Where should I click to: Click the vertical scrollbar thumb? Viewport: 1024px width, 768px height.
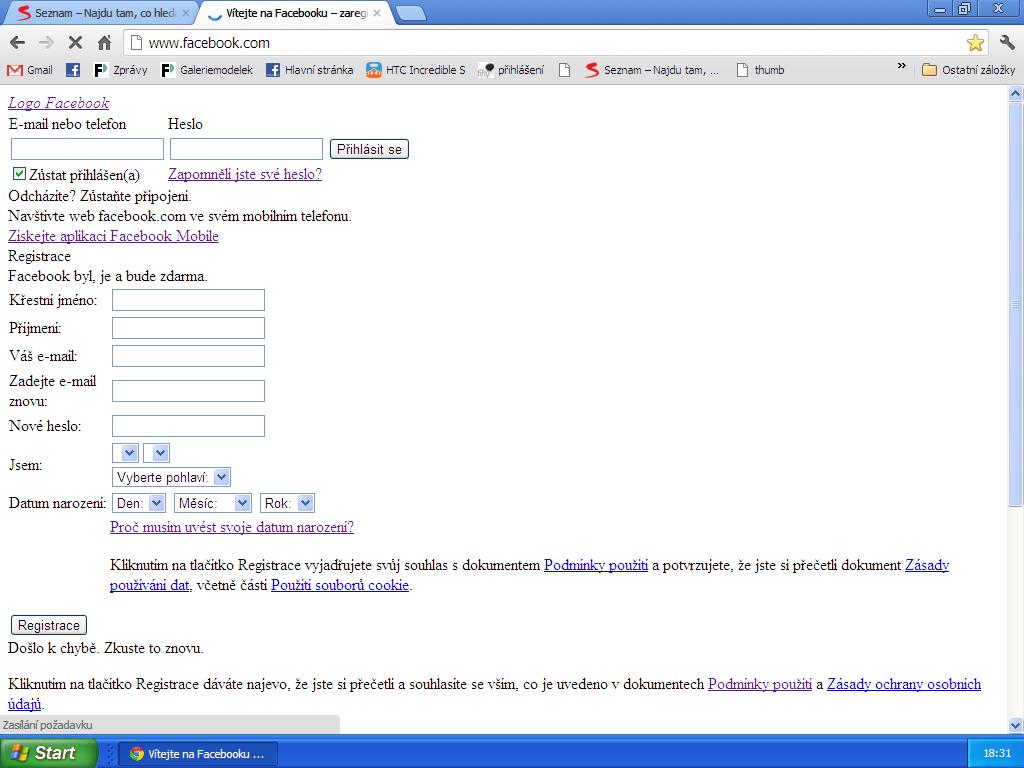1016,304
